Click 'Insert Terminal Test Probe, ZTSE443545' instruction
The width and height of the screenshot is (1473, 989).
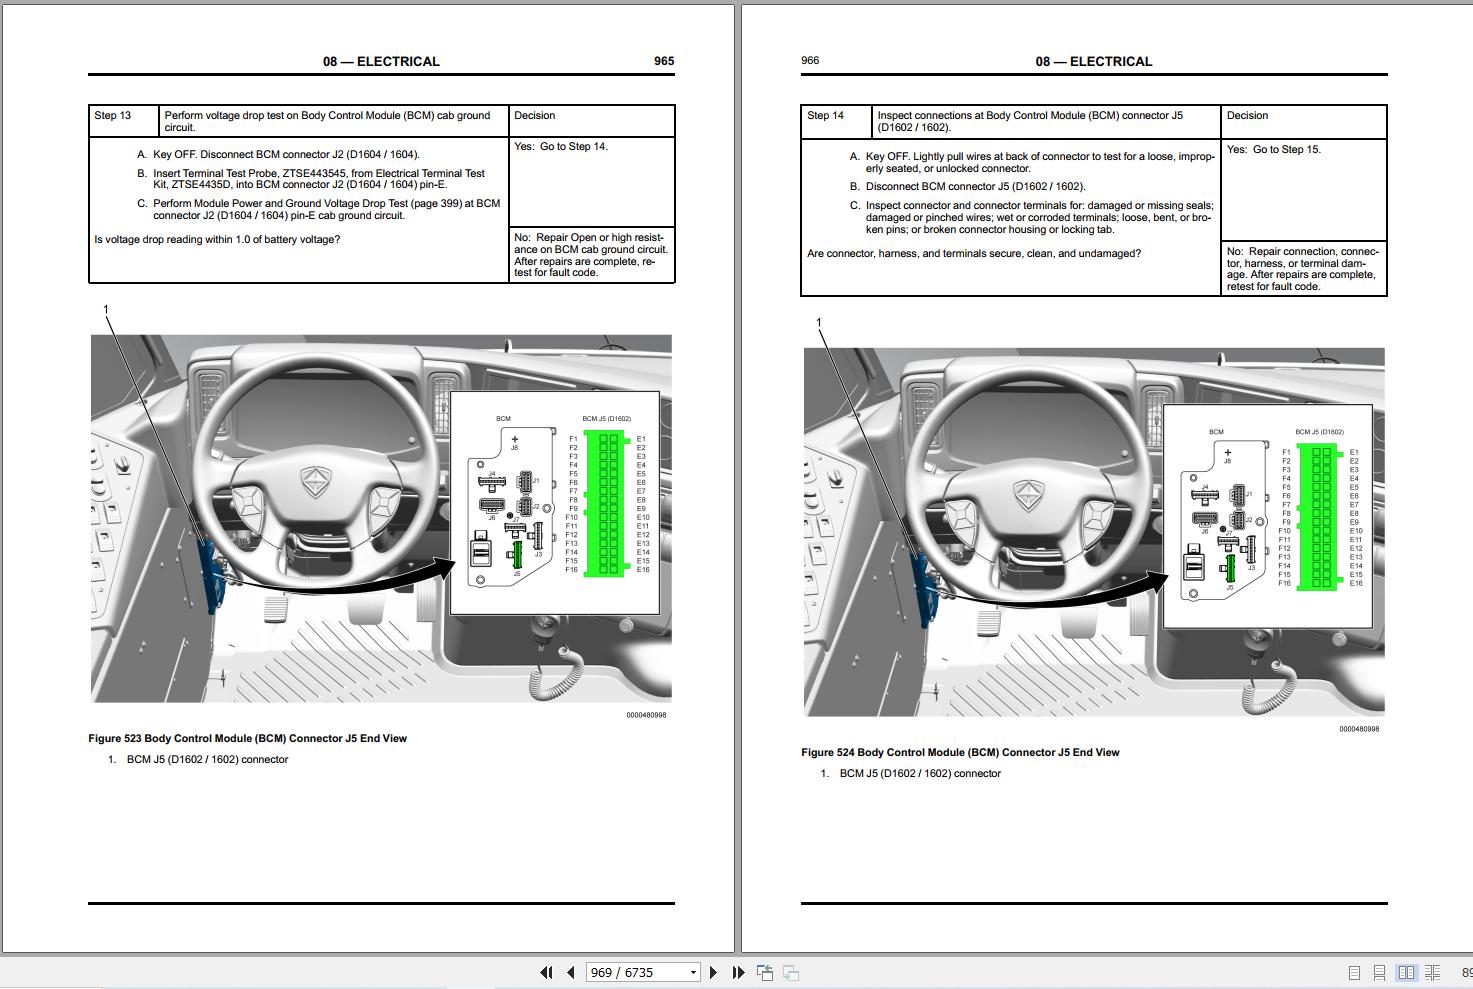tap(319, 179)
